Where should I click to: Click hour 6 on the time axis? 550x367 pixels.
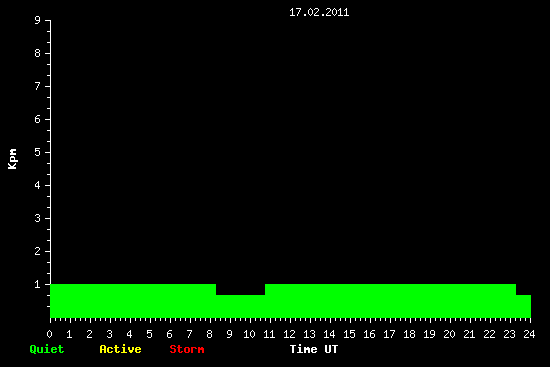169,334
